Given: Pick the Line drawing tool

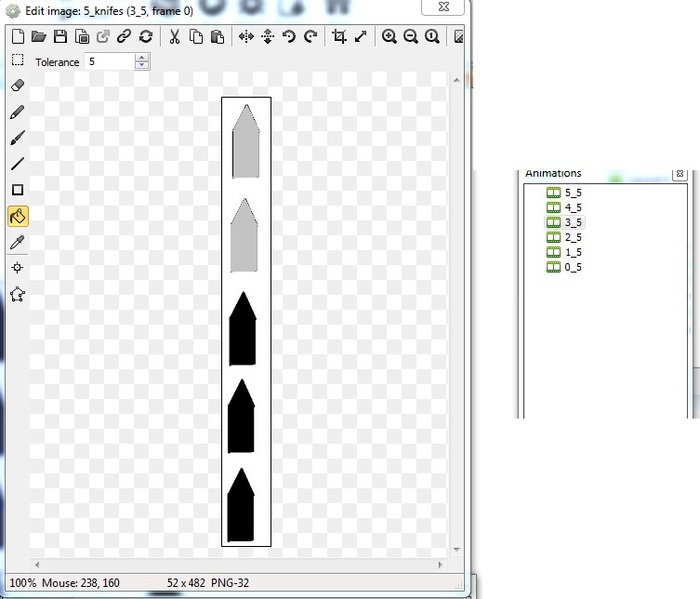Looking at the screenshot, I should pyautogui.click(x=17, y=164).
